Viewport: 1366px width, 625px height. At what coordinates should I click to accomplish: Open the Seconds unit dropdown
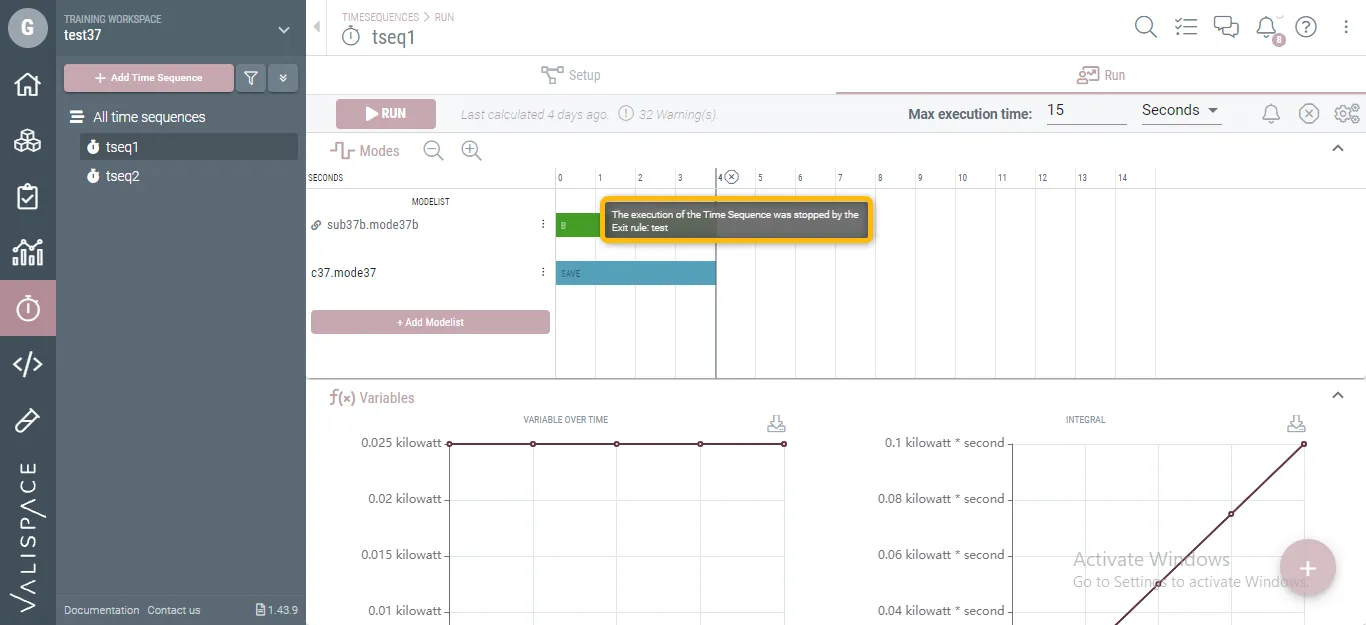(1181, 111)
